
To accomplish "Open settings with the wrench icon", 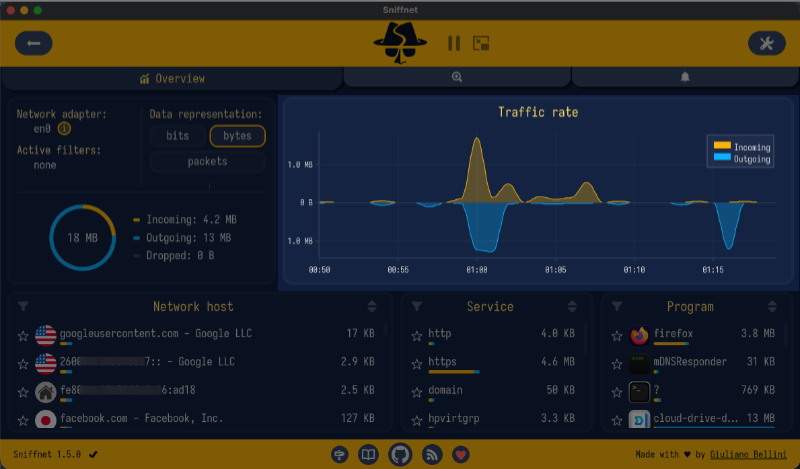I will pyautogui.click(x=766, y=43).
